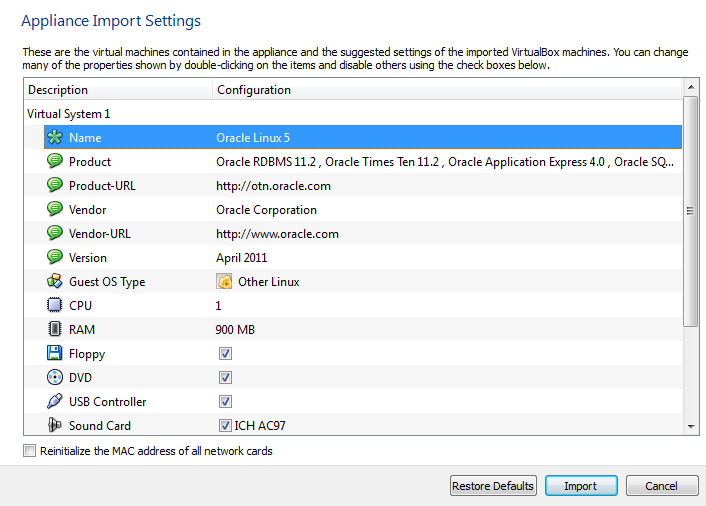Uncheck the Floppy checkbox
This screenshot has height=506, width=706.
[x=225, y=354]
